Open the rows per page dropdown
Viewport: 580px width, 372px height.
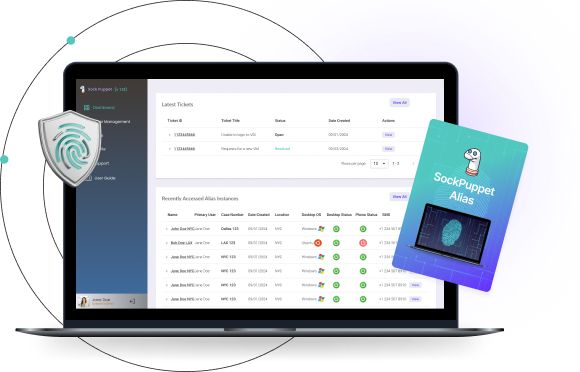(379, 163)
